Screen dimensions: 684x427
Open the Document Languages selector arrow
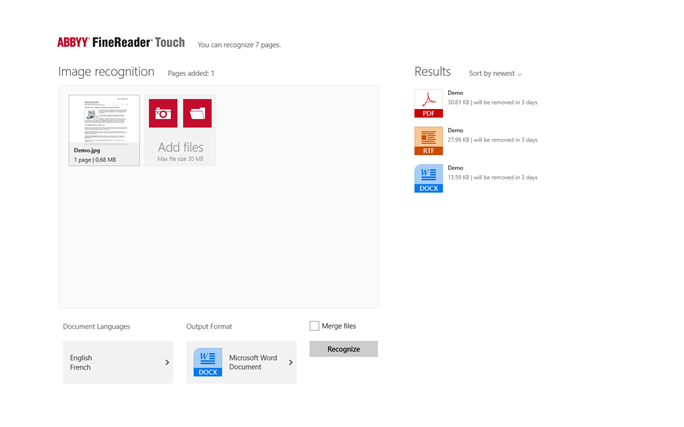pos(167,362)
